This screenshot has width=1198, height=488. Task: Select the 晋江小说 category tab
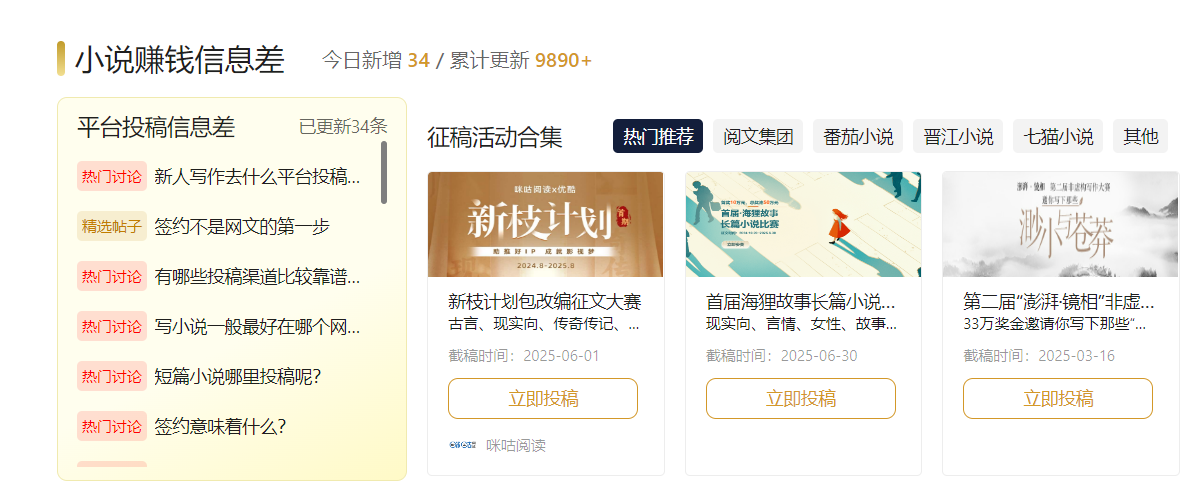click(x=958, y=137)
